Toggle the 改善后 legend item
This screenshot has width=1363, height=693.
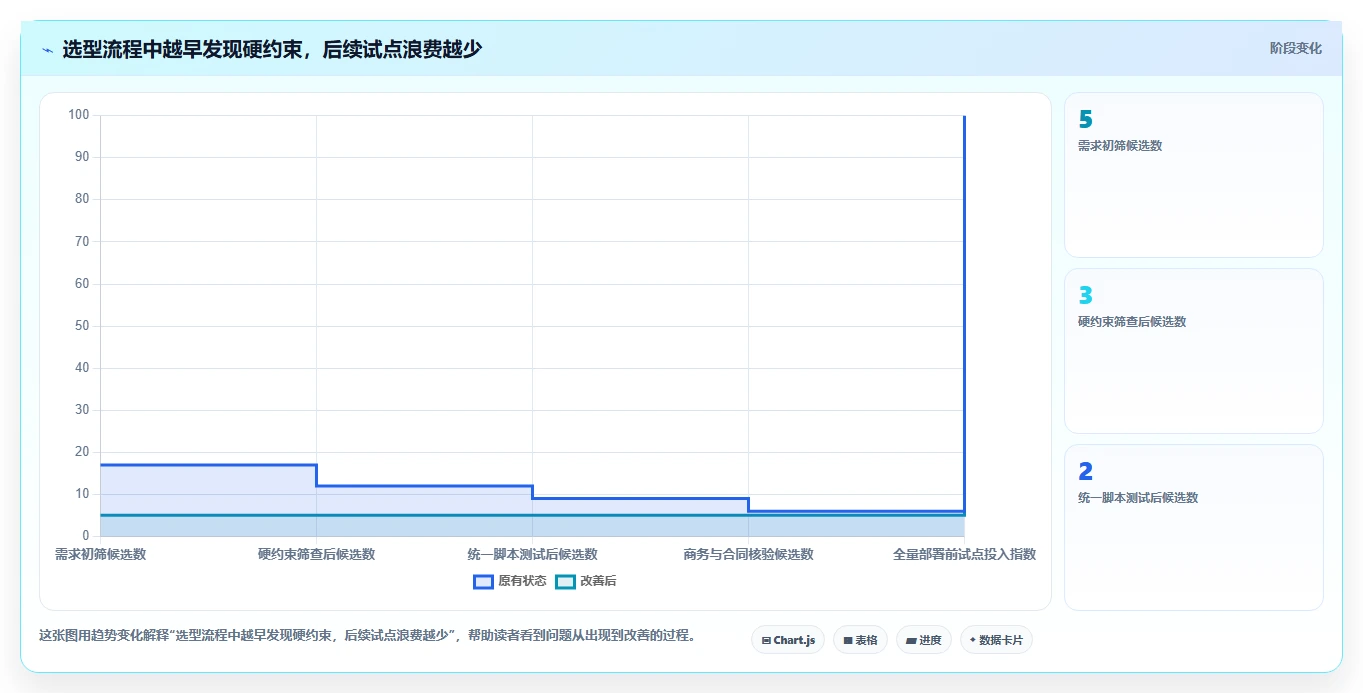tap(586, 581)
